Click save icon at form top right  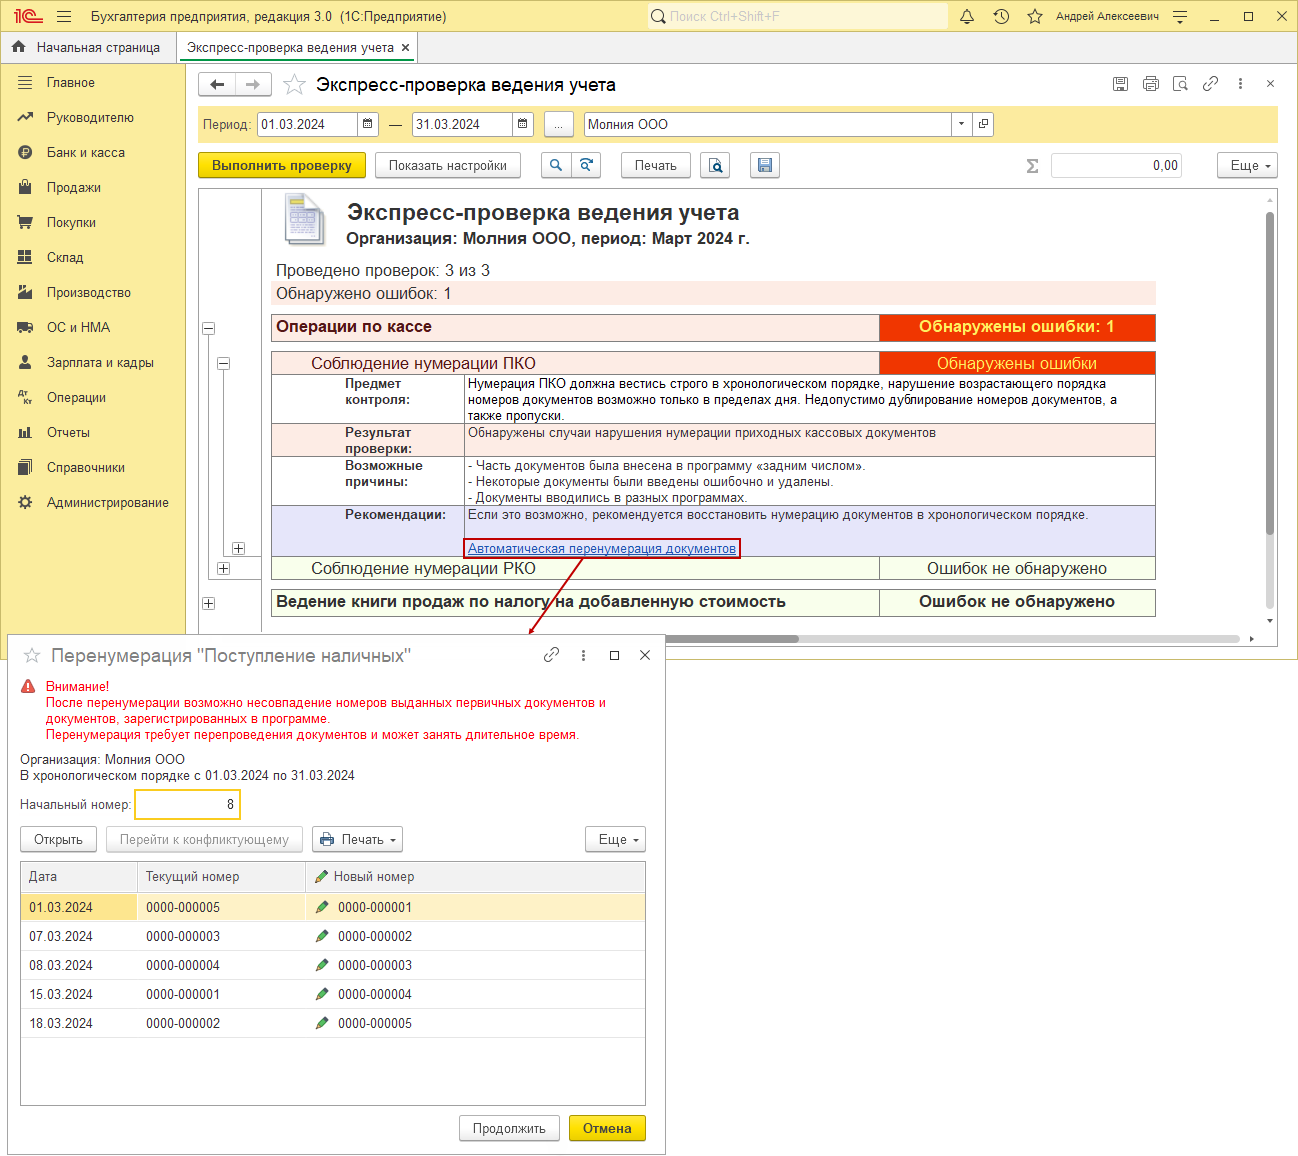point(1121,84)
